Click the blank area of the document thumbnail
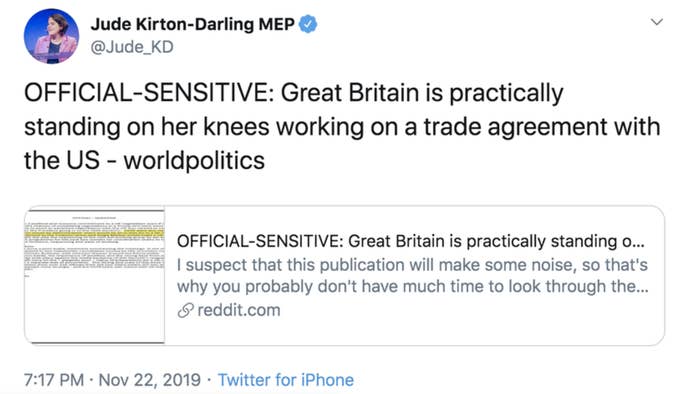 (95, 308)
